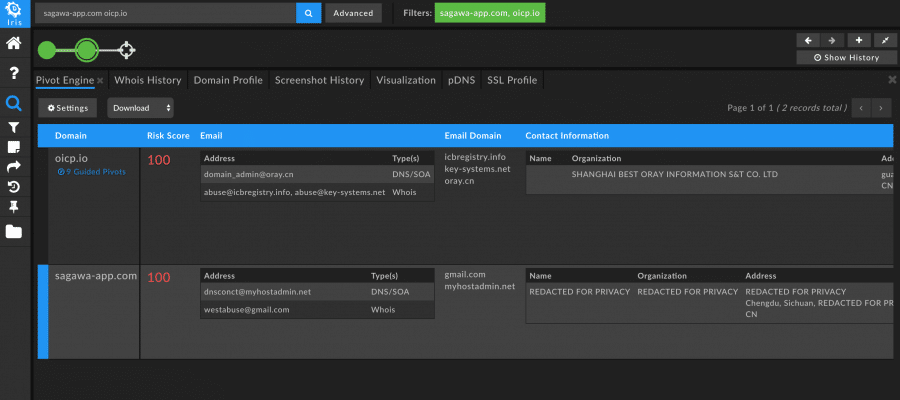Click the search query input field
Image resolution: width=900 pixels, height=400 pixels.
(165, 13)
